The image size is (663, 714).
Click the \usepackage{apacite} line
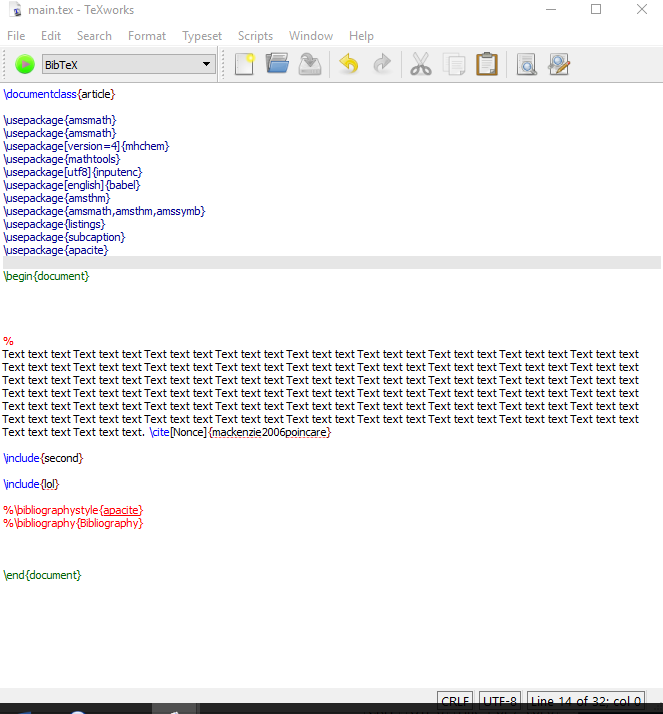[56, 250]
